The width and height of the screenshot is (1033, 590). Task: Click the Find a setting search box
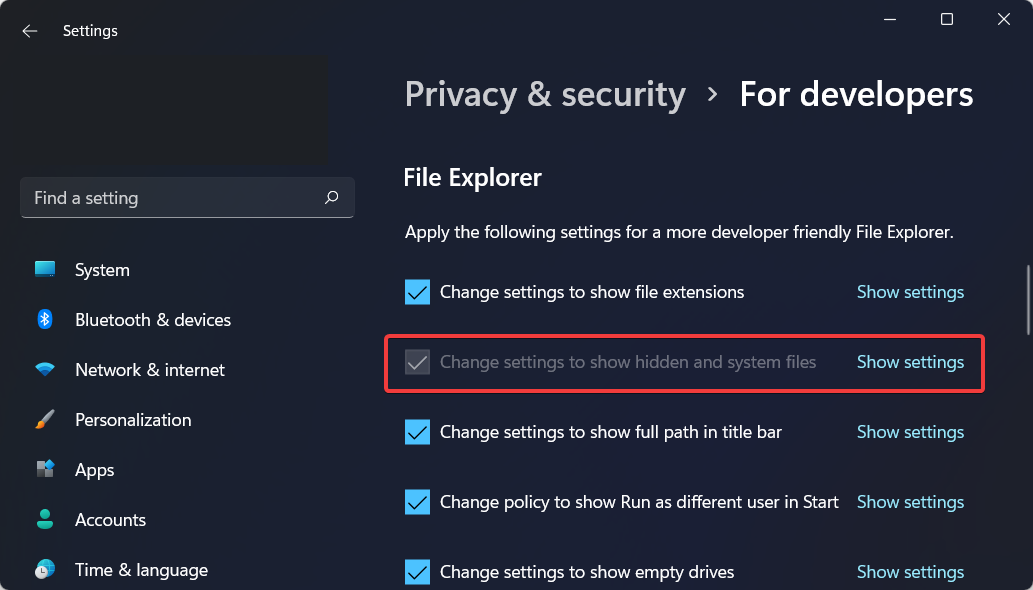[175, 198]
